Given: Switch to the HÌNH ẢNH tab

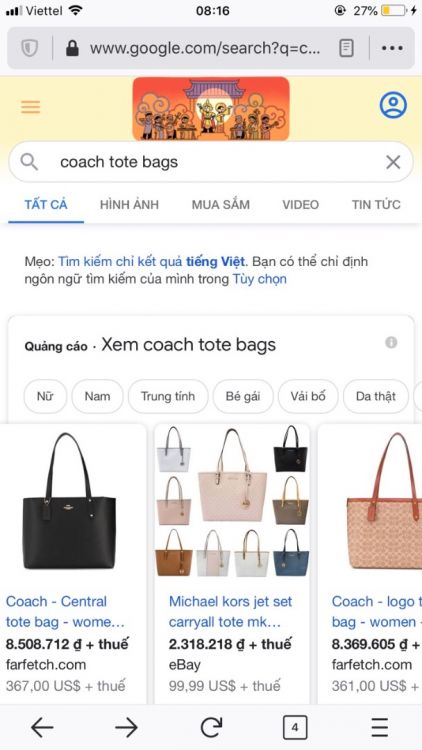Looking at the screenshot, I should [x=129, y=205].
